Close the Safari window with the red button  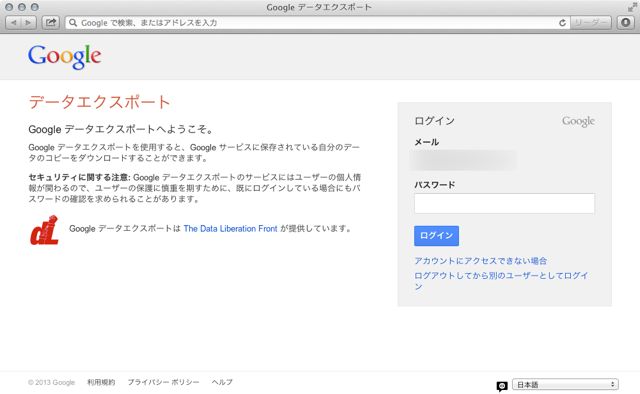coord(9,7)
